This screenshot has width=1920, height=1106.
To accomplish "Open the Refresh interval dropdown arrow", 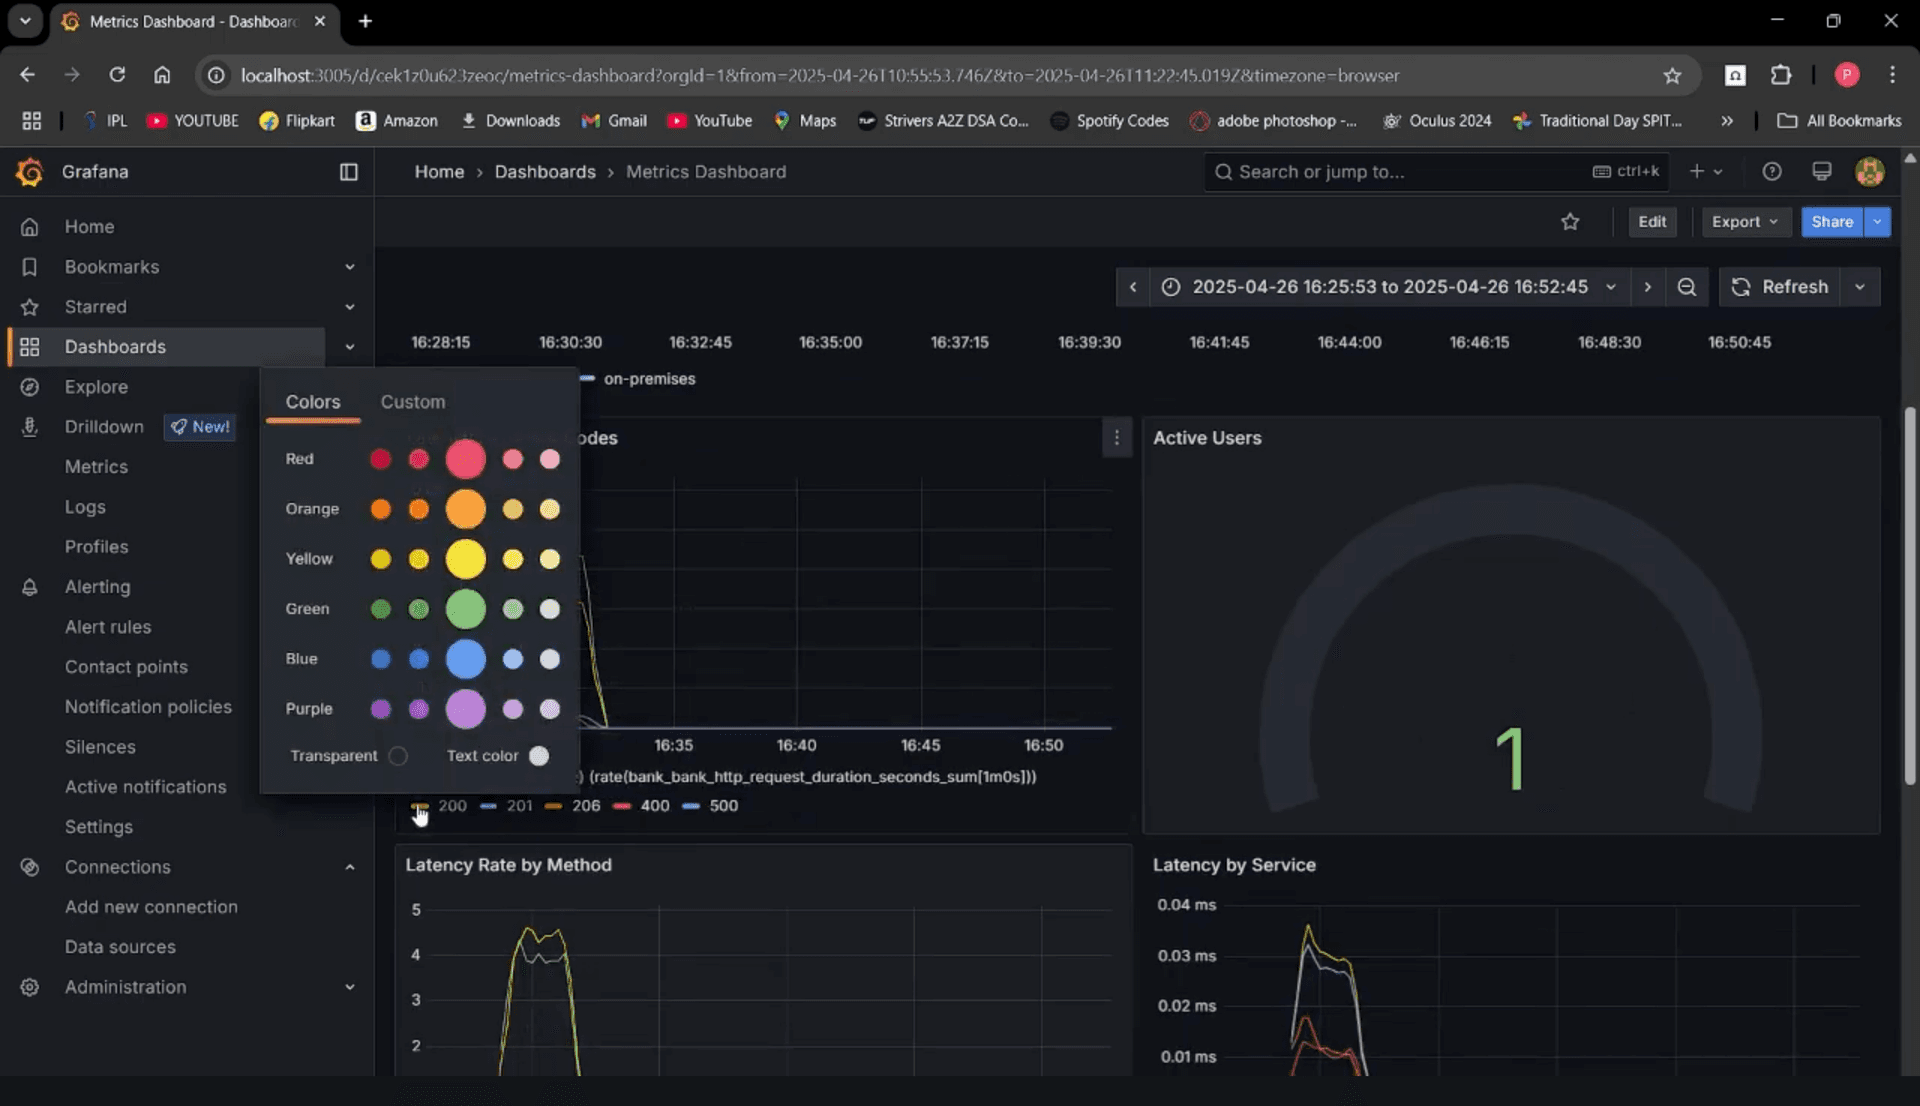I will pos(1859,287).
